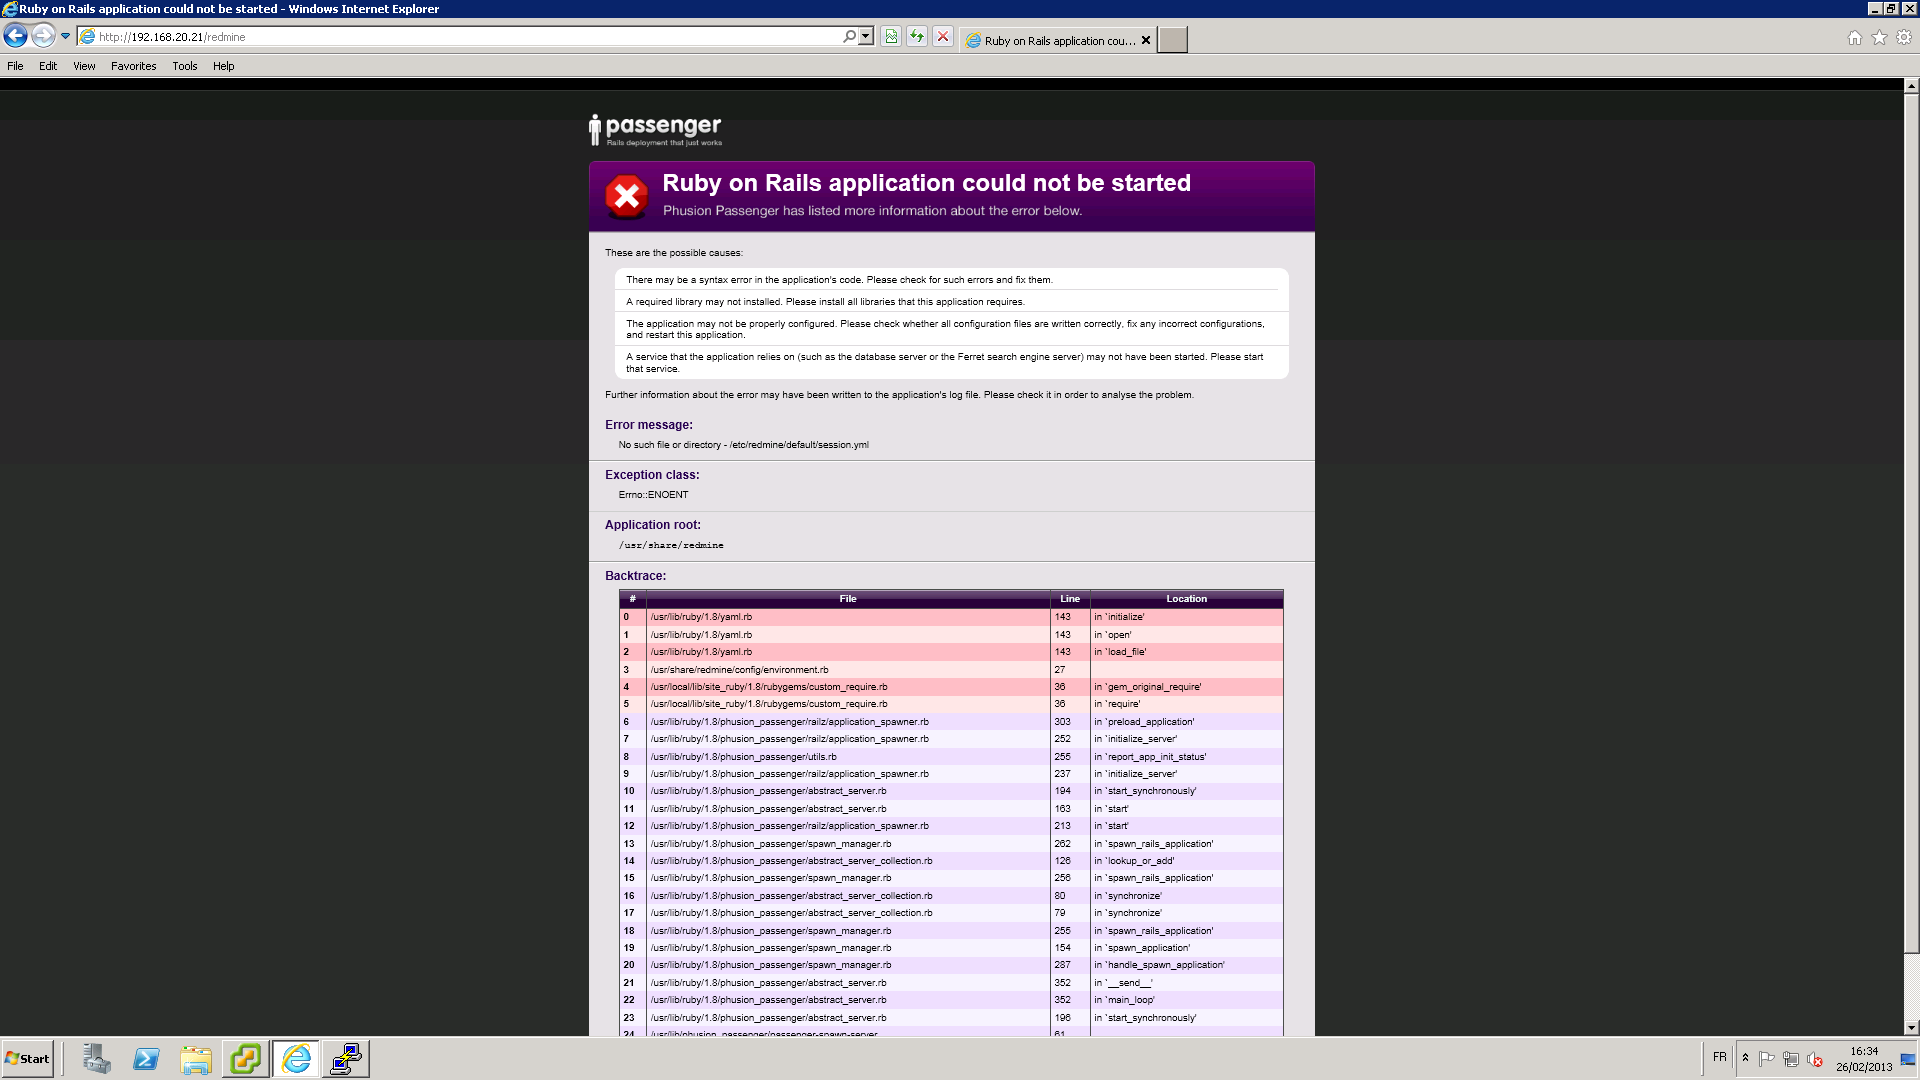Click the 'Location' column header in backtrace
Image resolution: width=1920 pixels, height=1080 pixels.
pyautogui.click(x=1186, y=599)
